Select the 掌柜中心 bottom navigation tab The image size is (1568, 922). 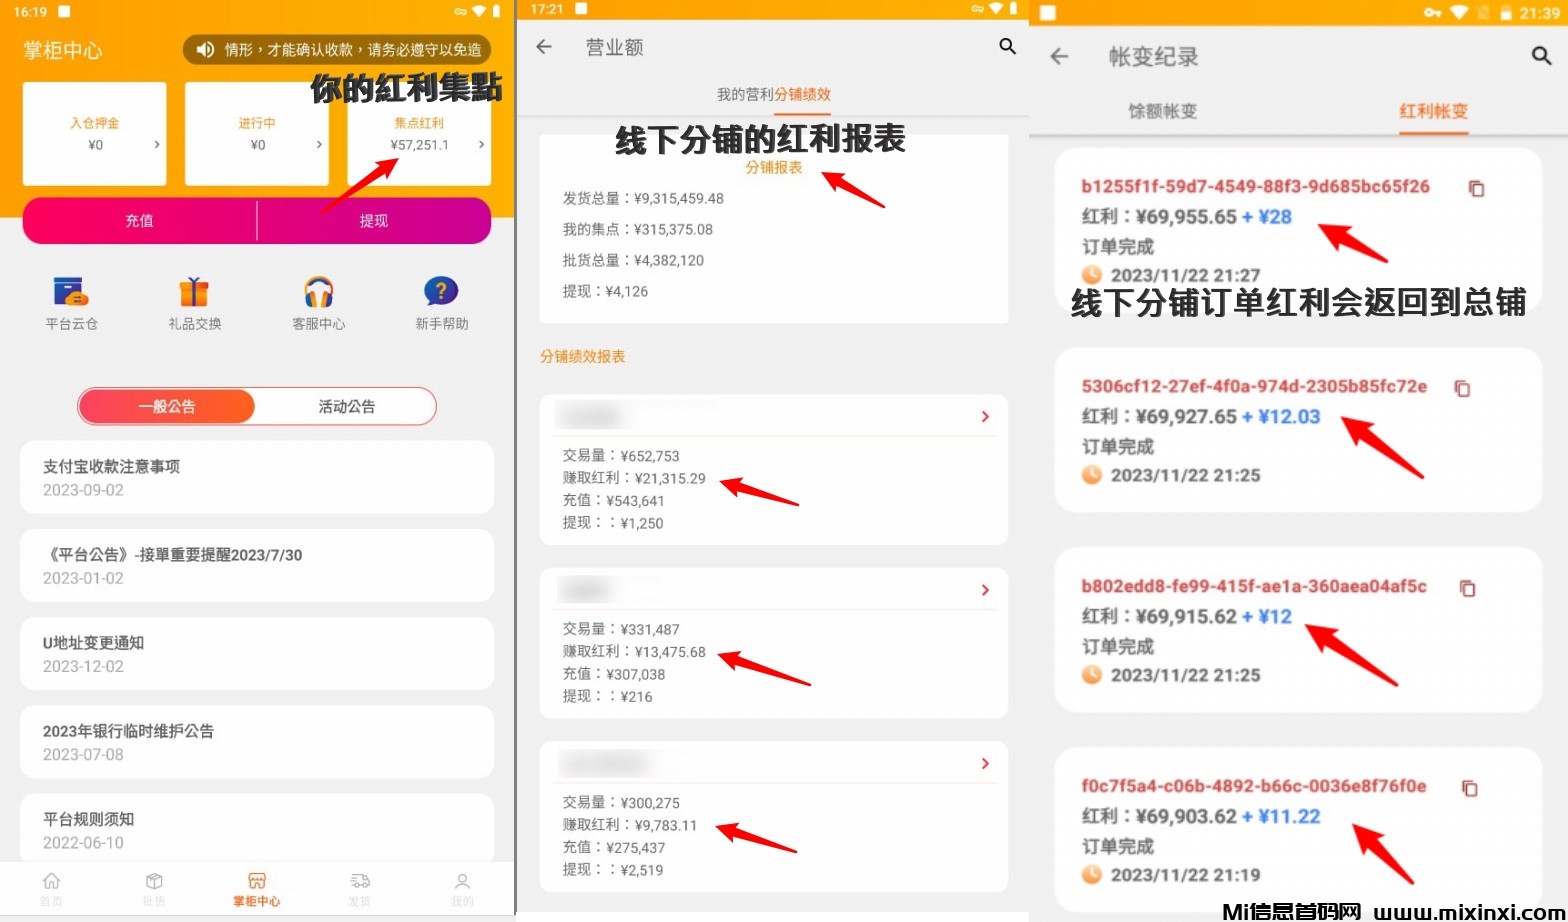257,888
